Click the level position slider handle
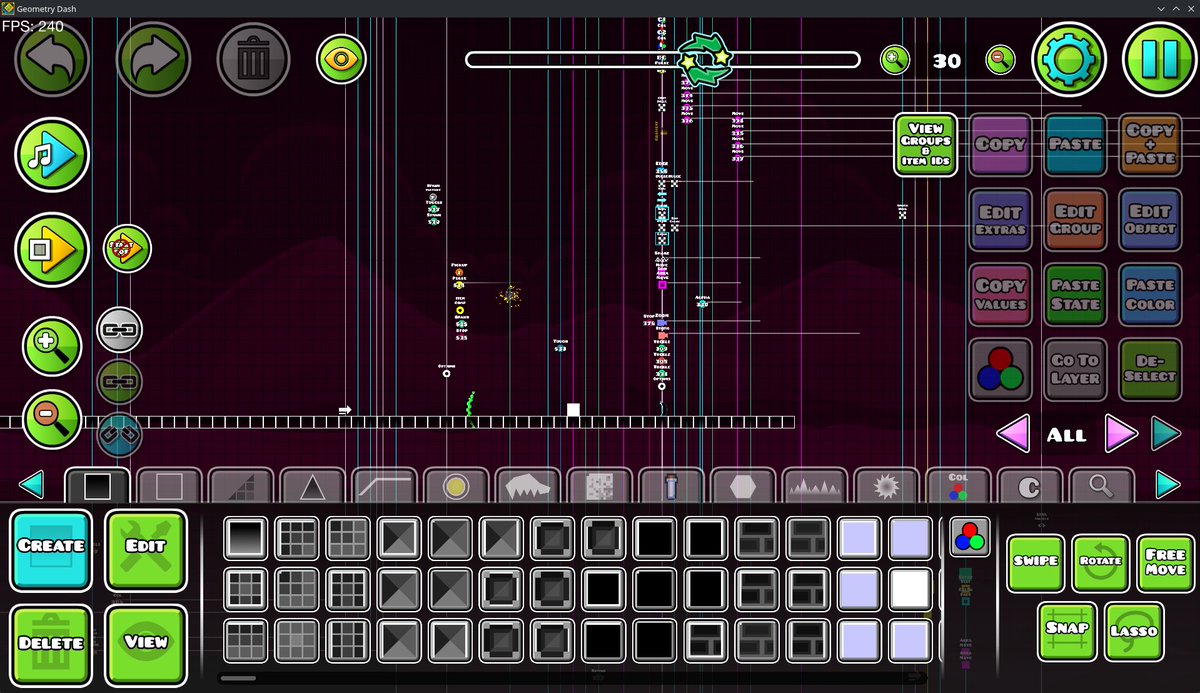The width and height of the screenshot is (1200, 693). [x=703, y=59]
